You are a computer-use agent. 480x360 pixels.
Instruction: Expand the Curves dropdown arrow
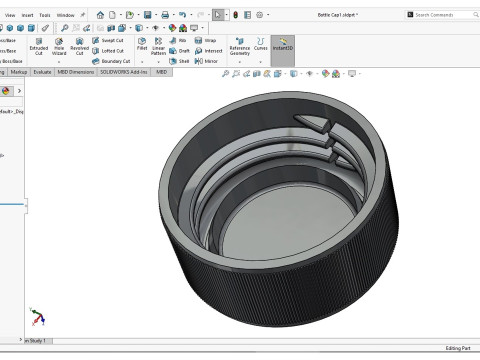pyautogui.click(x=260, y=62)
